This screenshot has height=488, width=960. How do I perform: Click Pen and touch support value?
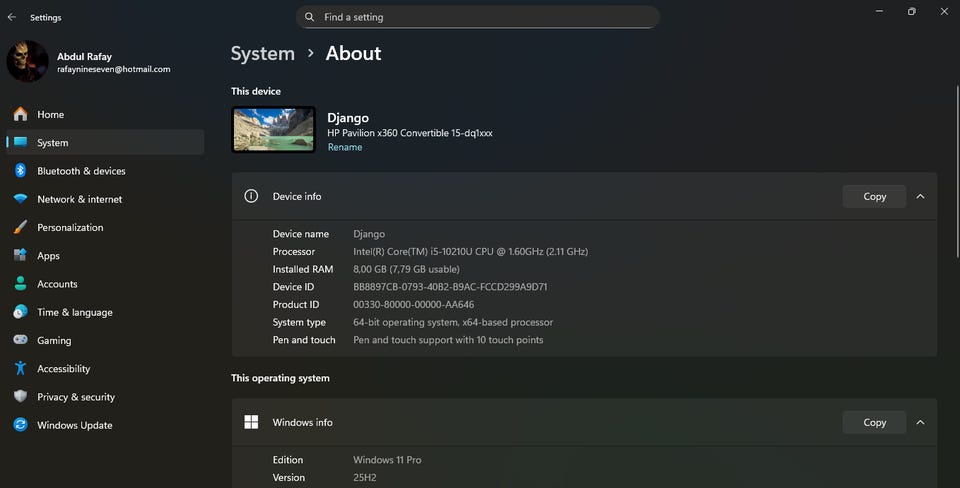tap(448, 340)
